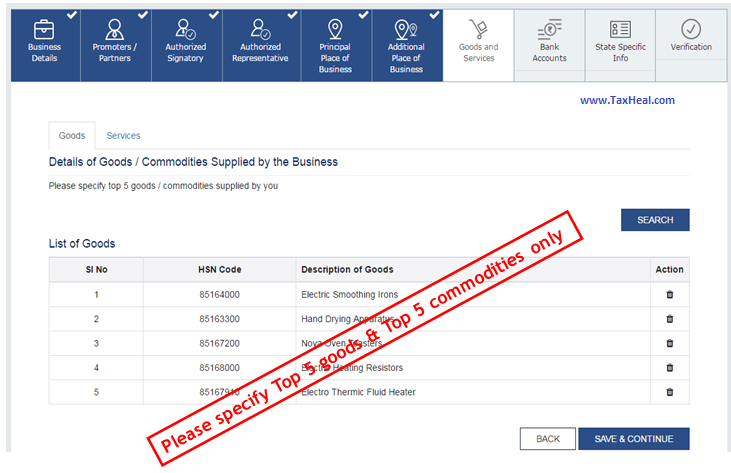
Task: Click the BACK button
Action: (x=547, y=439)
